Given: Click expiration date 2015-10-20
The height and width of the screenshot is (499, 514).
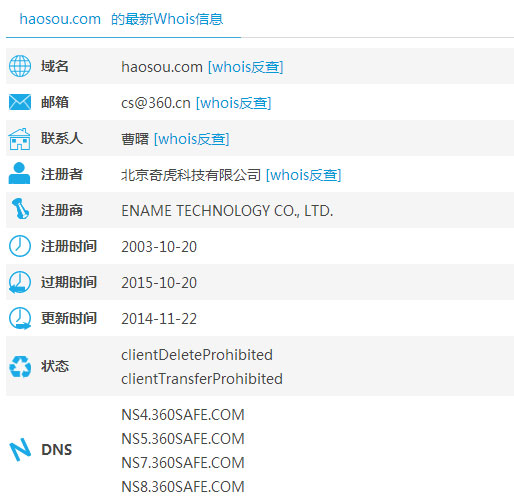Looking at the screenshot, I should pyautogui.click(x=159, y=283).
